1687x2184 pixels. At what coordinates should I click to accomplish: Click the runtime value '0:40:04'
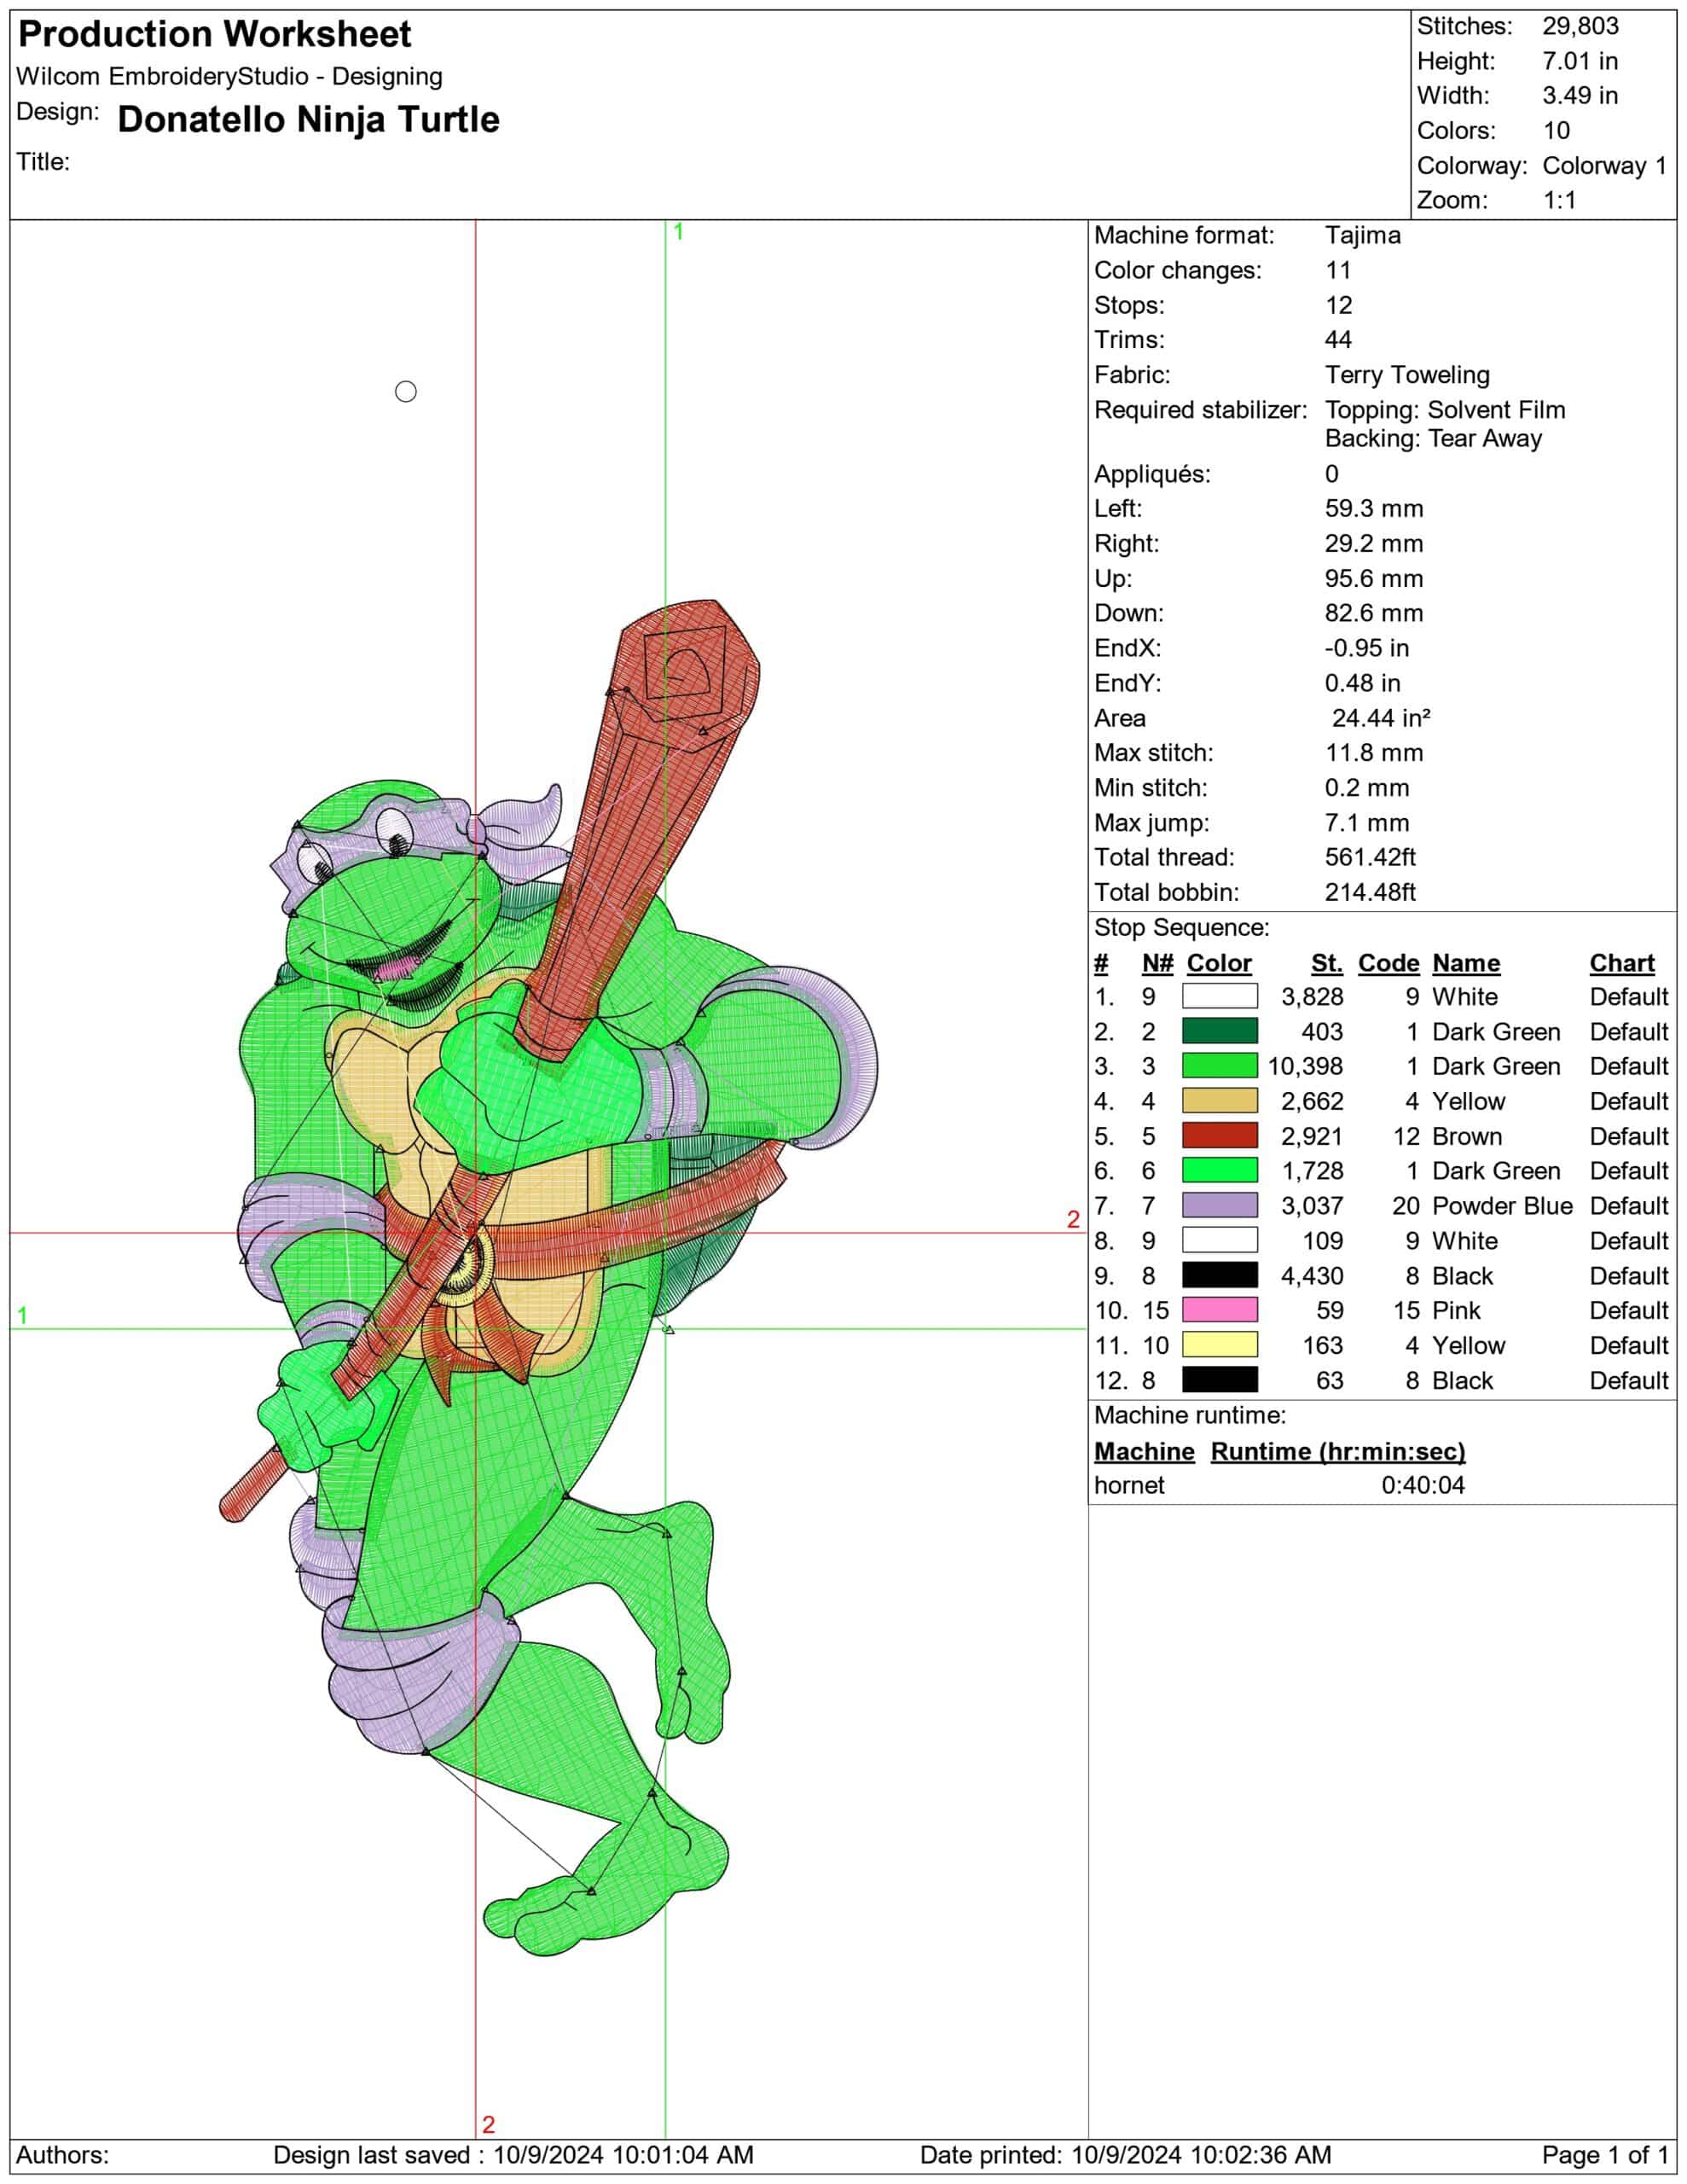tap(1423, 1485)
